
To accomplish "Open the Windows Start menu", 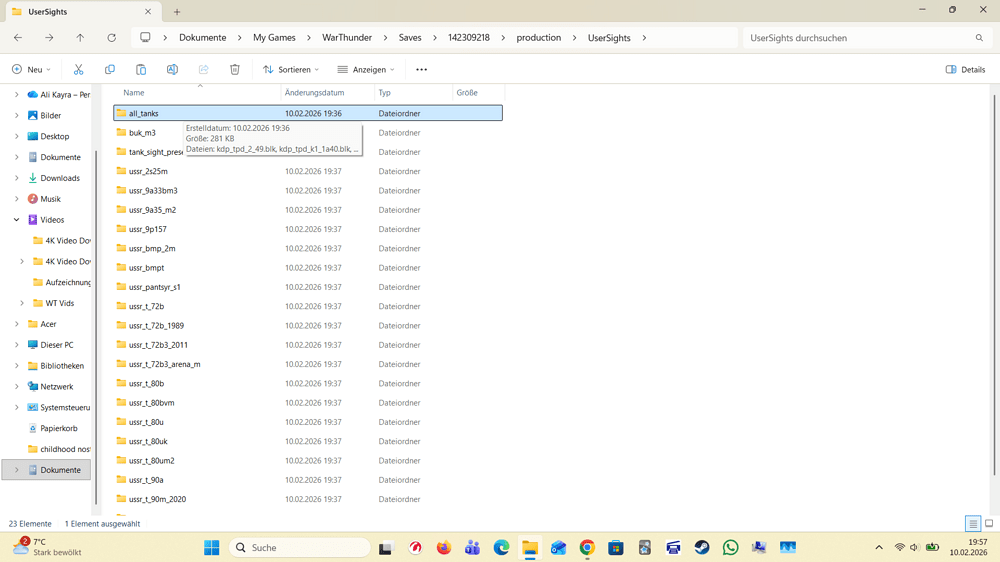I will point(212,547).
